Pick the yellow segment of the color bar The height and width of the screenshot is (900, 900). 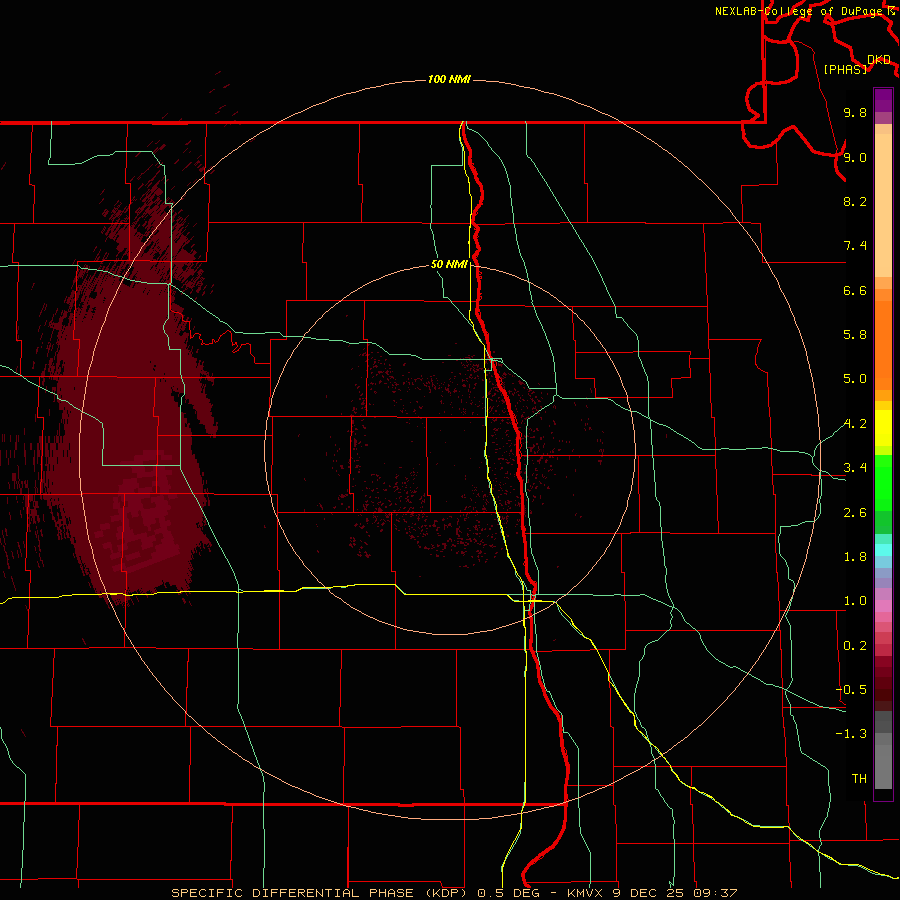click(x=883, y=428)
